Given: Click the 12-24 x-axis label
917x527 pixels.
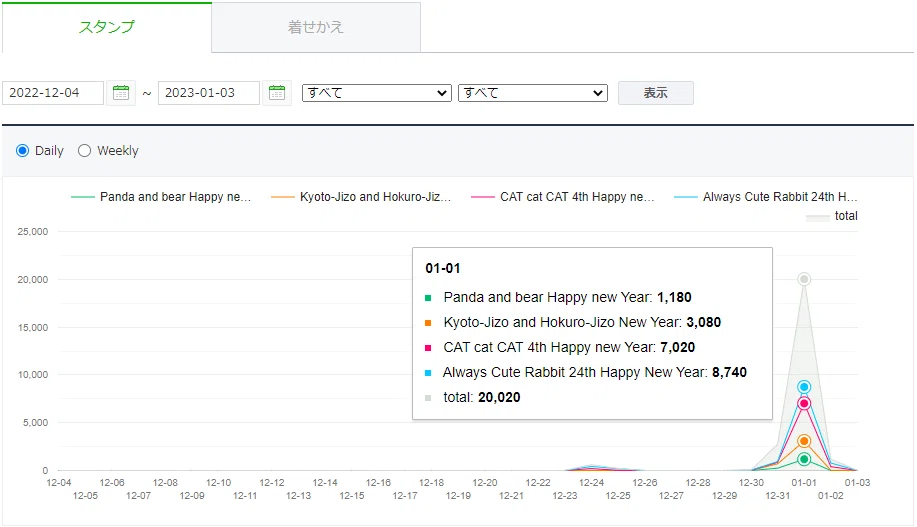Looking at the screenshot, I should [x=591, y=483].
